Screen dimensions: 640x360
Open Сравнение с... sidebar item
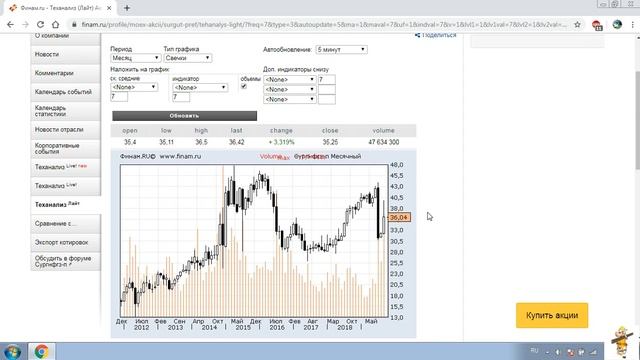(x=65, y=223)
